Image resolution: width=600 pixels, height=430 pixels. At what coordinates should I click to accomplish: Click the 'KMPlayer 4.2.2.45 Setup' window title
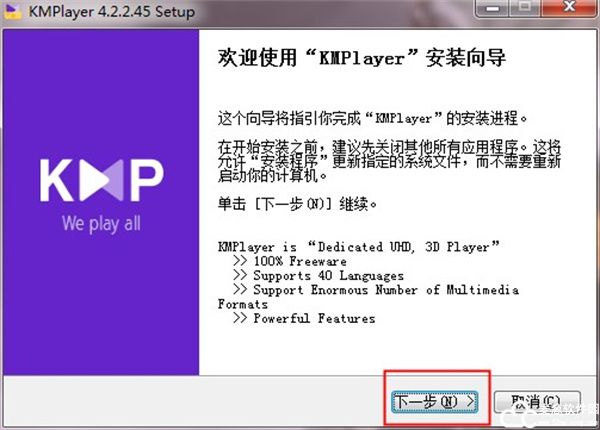click(112, 11)
